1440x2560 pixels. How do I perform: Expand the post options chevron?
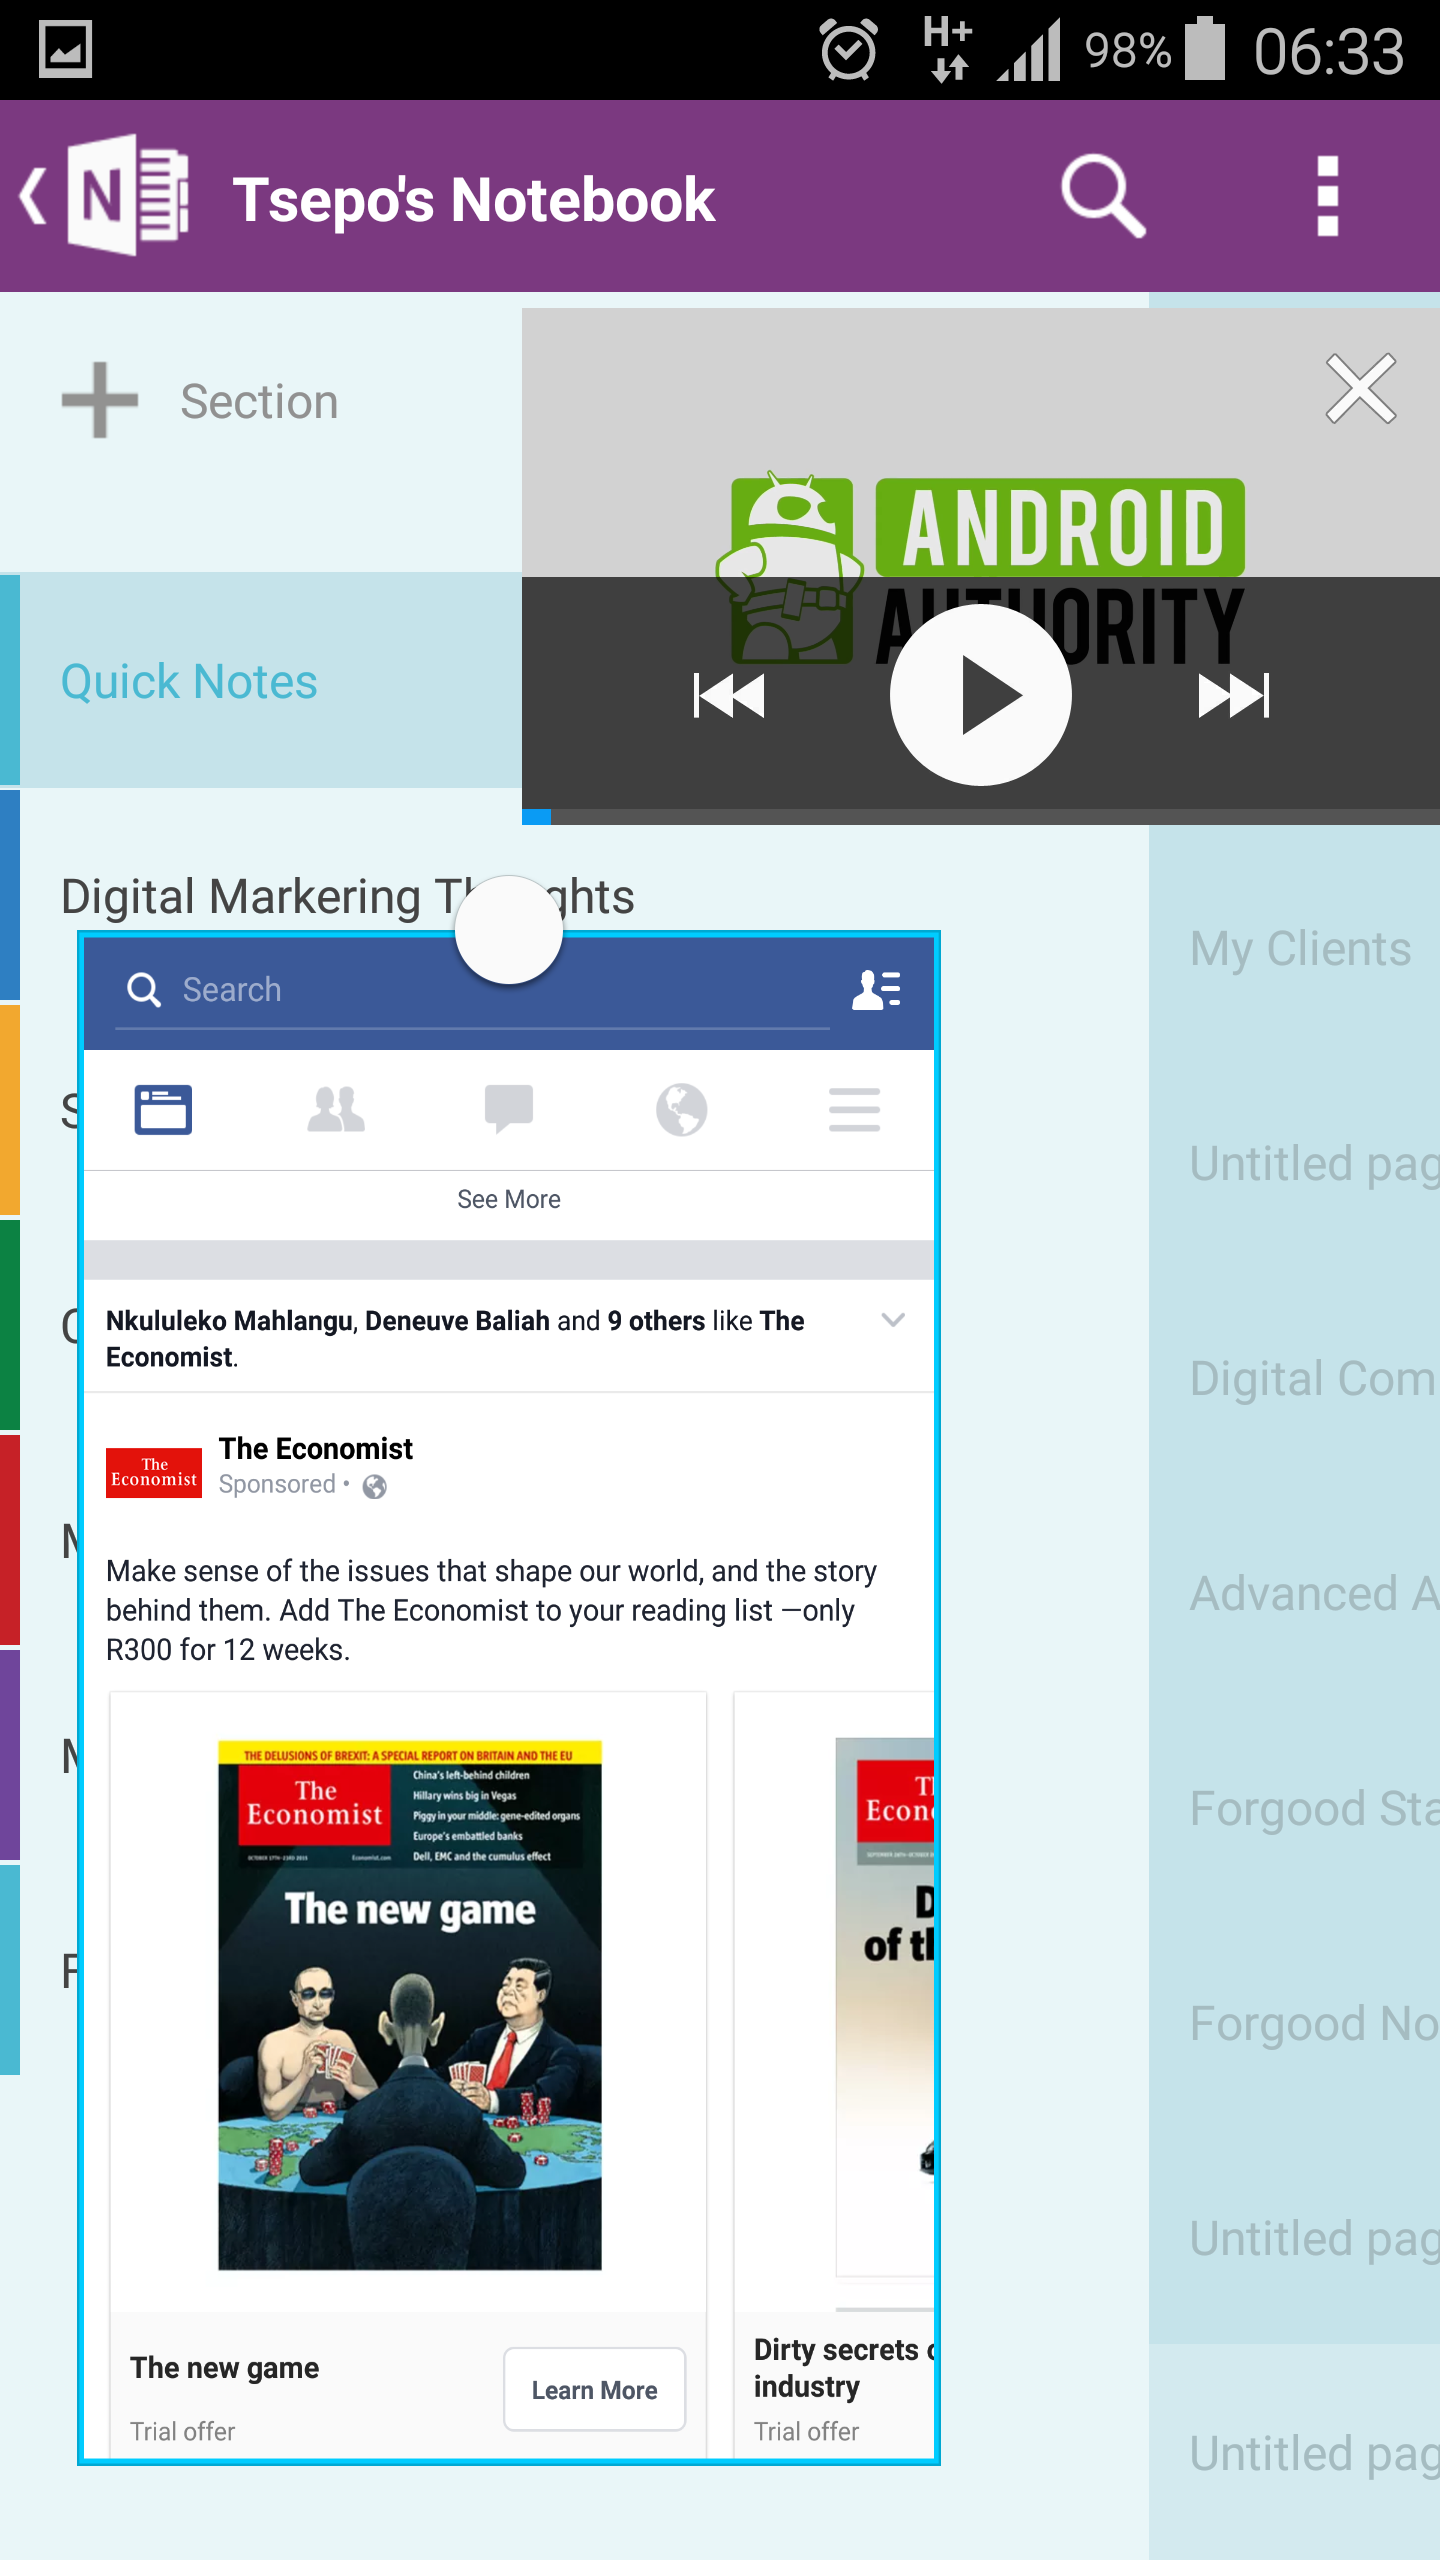coord(893,1320)
